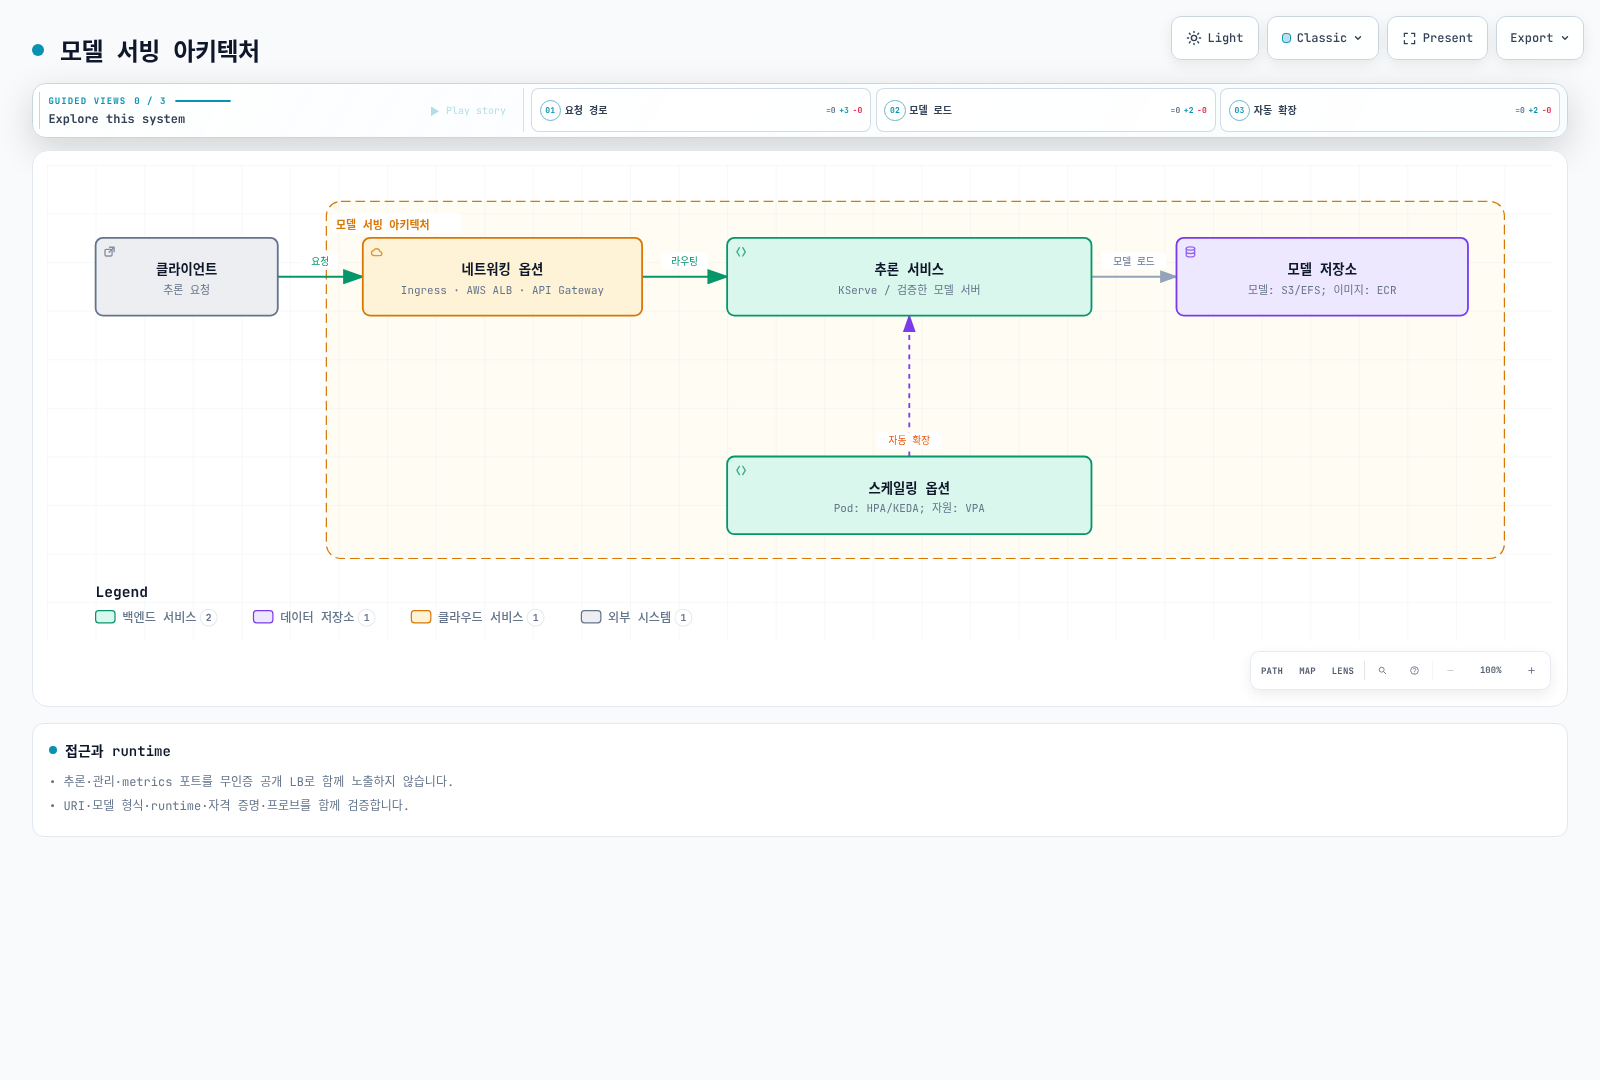Zoom out with the minus icon
The image size is (1600, 1080).
pyautogui.click(x=1450, y=671)
